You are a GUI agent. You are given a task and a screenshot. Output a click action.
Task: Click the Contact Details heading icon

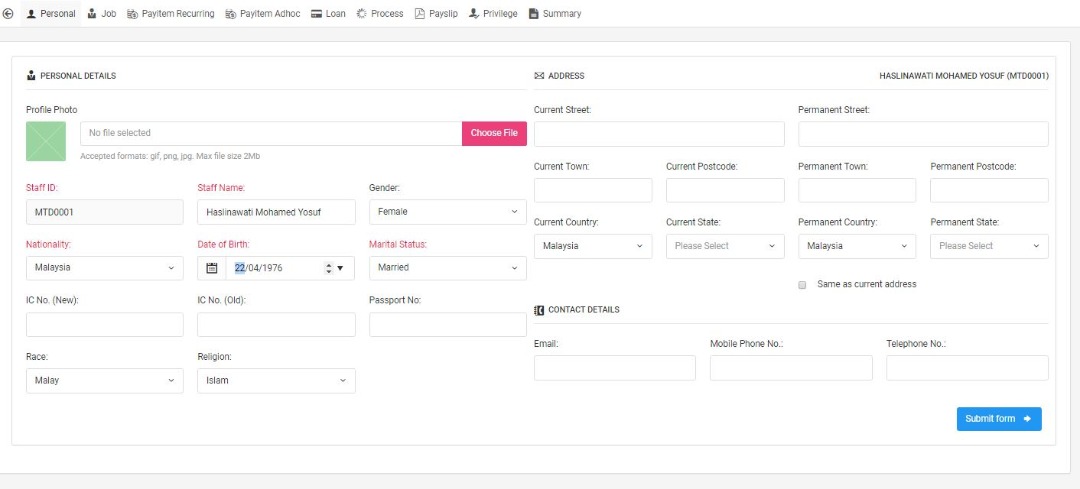pyautogui.click(x=539, y=310)
